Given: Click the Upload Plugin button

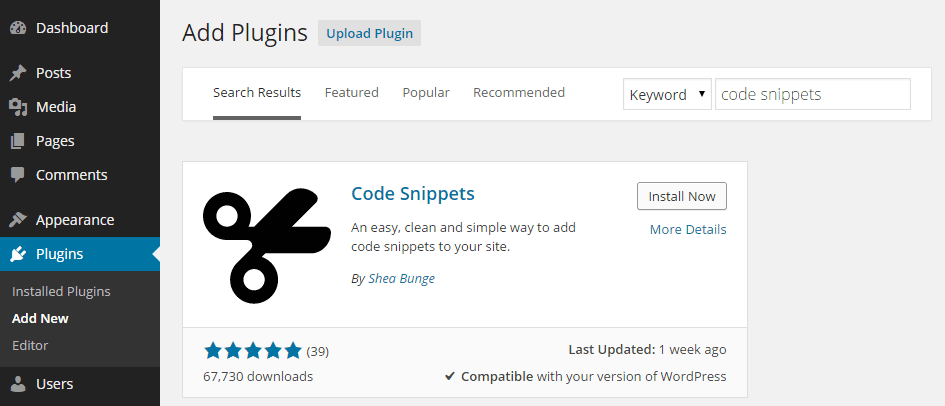Looking at the screenshot, I should (369, 33).
